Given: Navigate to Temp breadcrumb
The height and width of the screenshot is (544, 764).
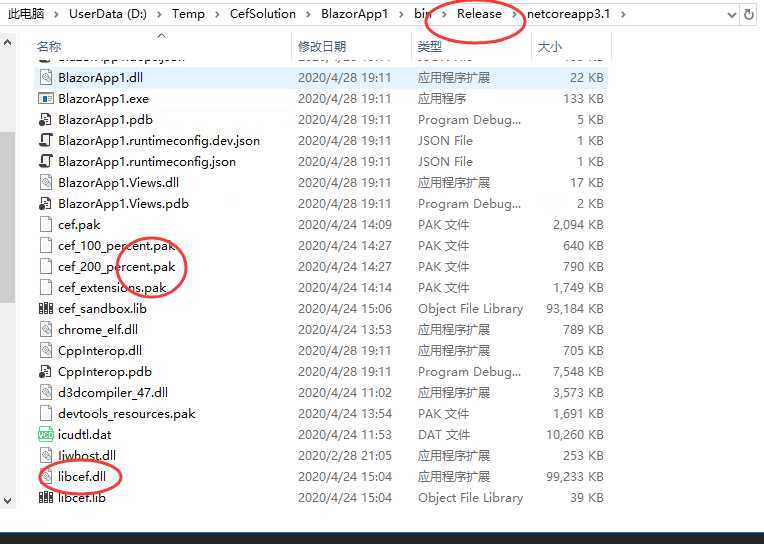Looking at the screenshot, I should pos(188,14).
